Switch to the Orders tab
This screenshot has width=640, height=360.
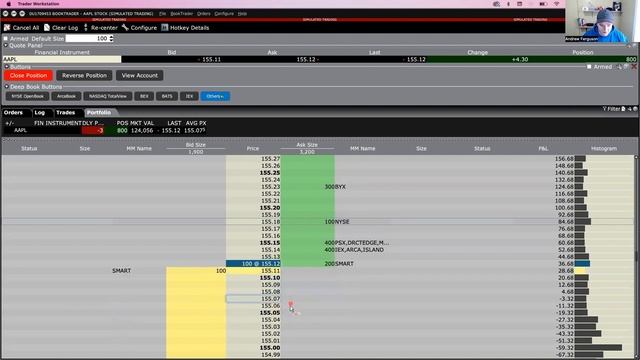pos(13,112)
